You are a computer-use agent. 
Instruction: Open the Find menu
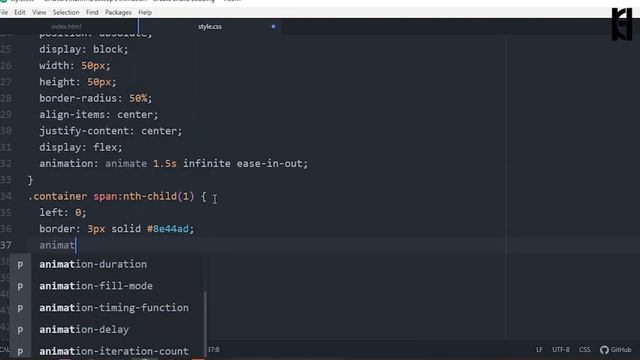(x=92, y=12)
